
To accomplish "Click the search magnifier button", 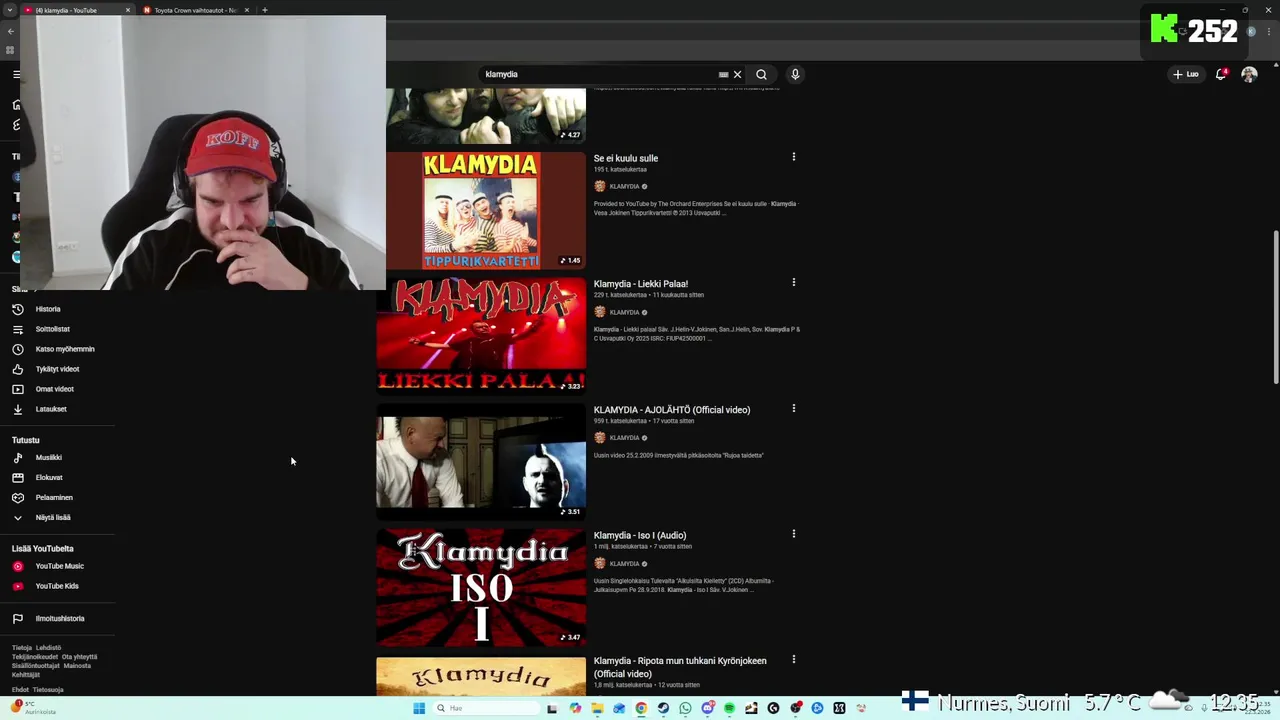I will (761, 74).
